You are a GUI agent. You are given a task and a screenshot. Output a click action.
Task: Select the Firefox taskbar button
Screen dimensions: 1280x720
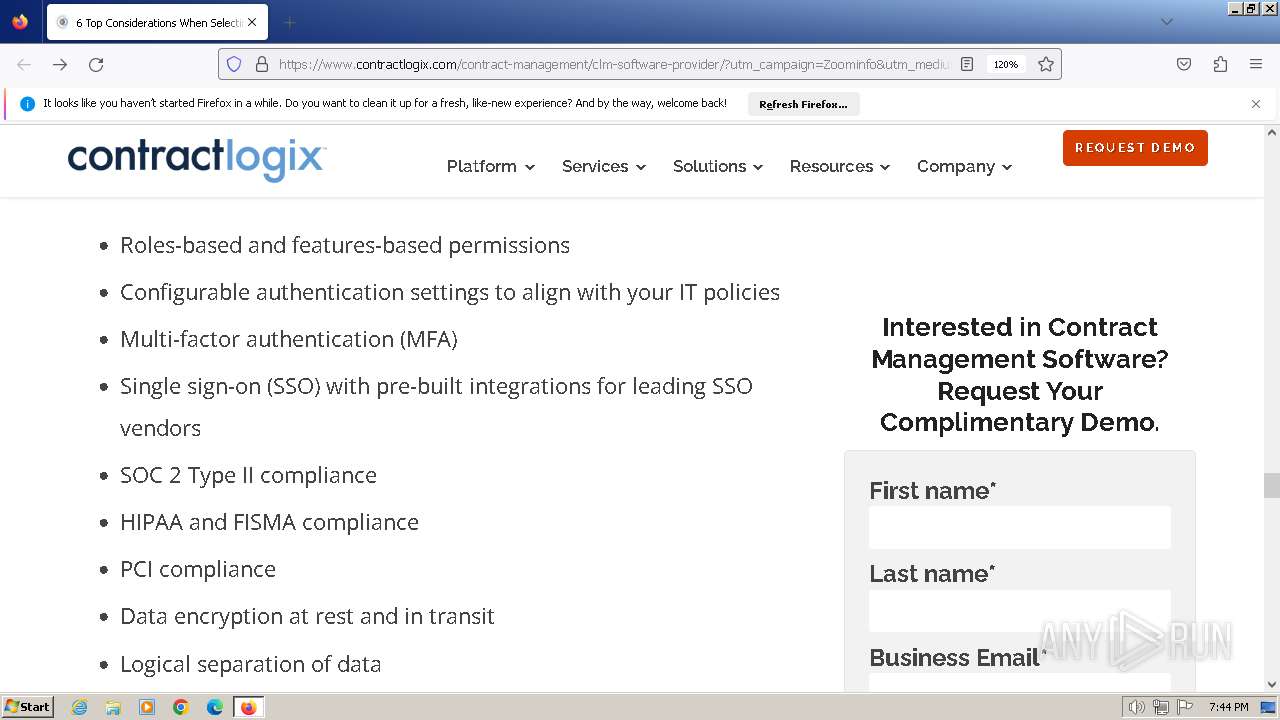pos(249,707)
